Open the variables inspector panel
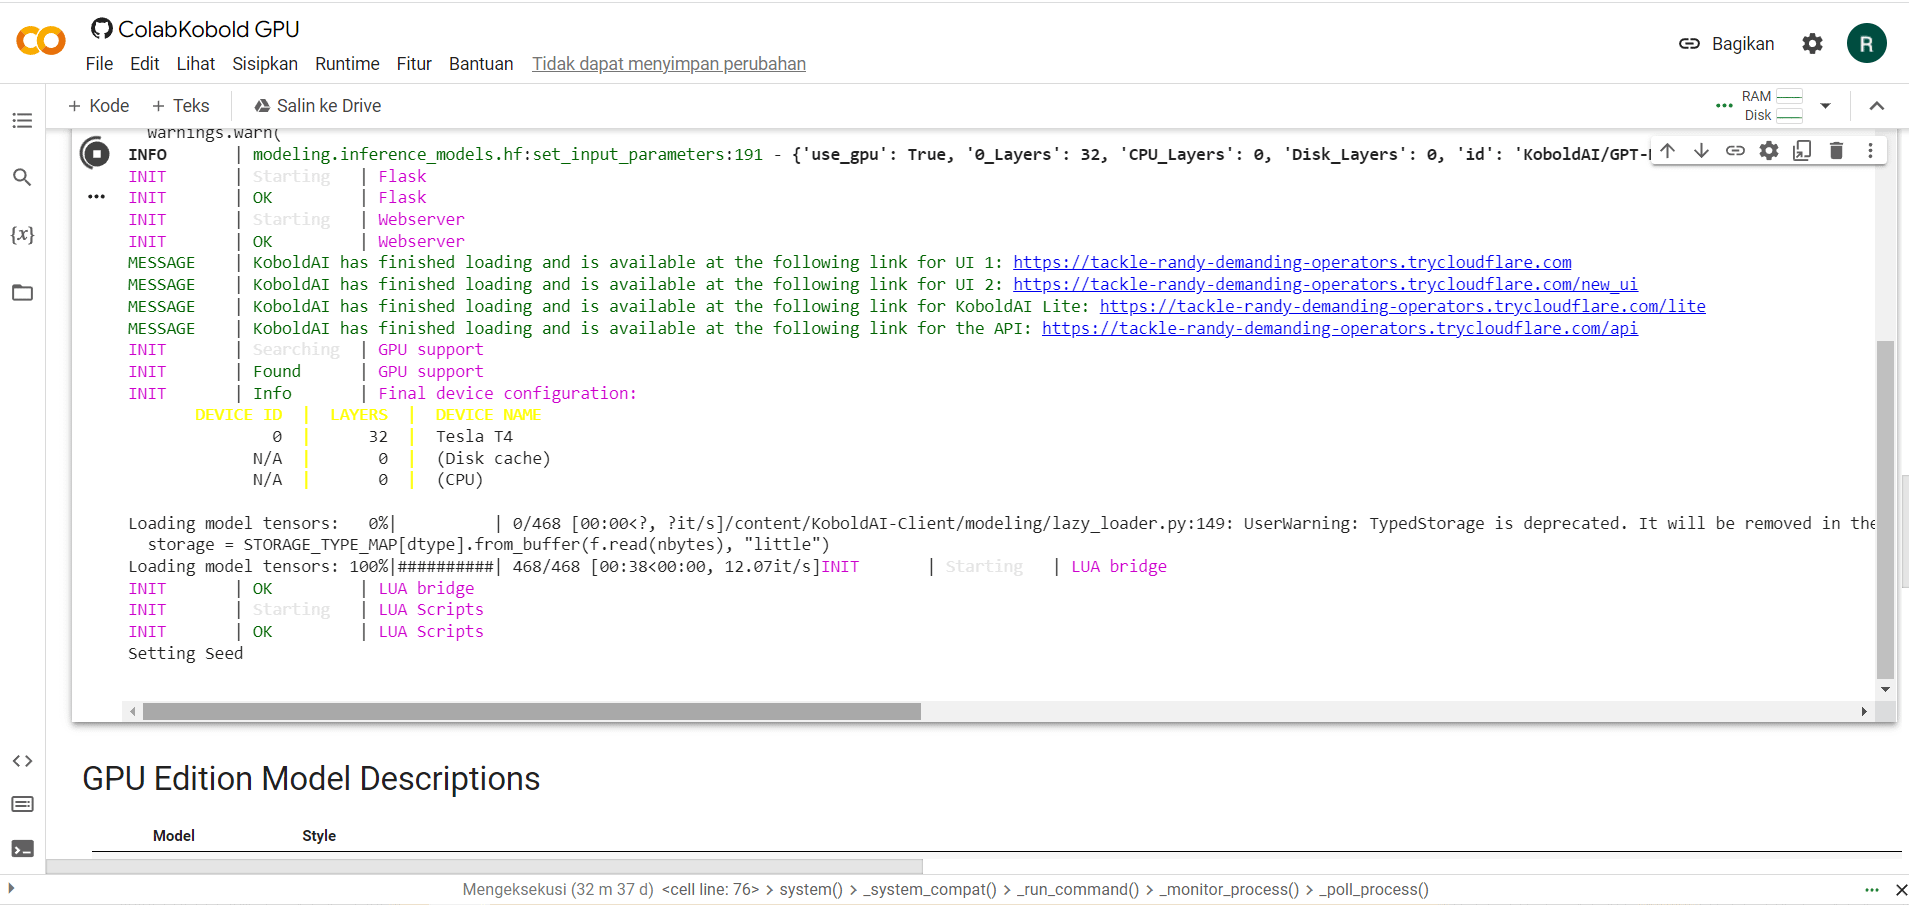This screenshot has width=1909, height=905. tap(22, 235)
